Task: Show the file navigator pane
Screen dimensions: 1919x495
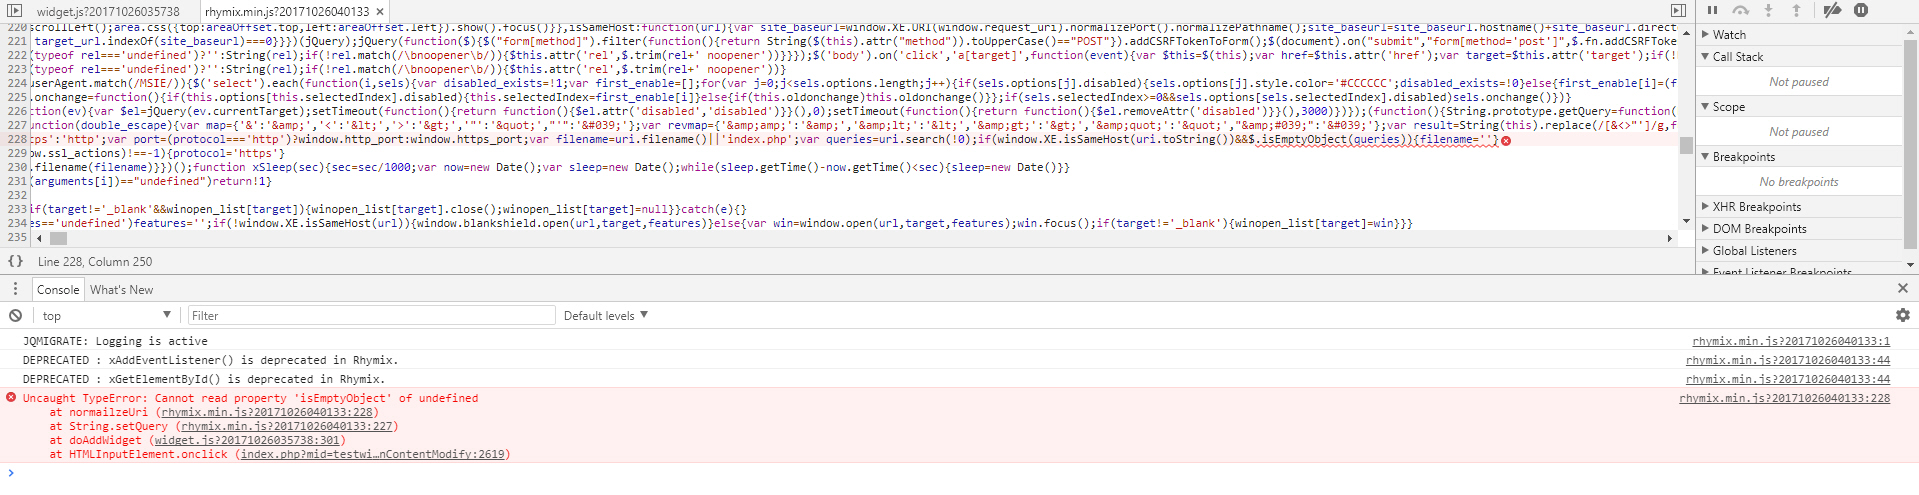Action: pyautogui.click(x=14, y=11)
